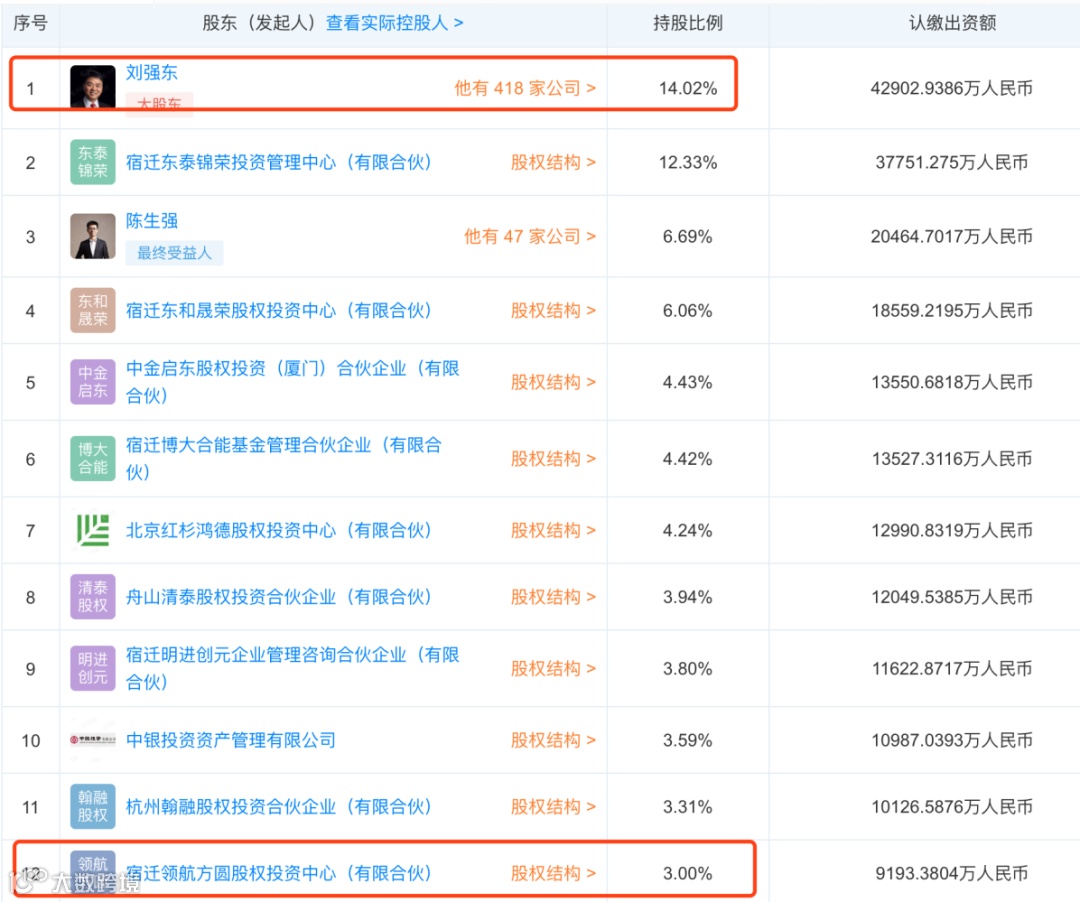Open 中金启东股权投资（厦门）合伙企业 link

[x=293, y=381]
